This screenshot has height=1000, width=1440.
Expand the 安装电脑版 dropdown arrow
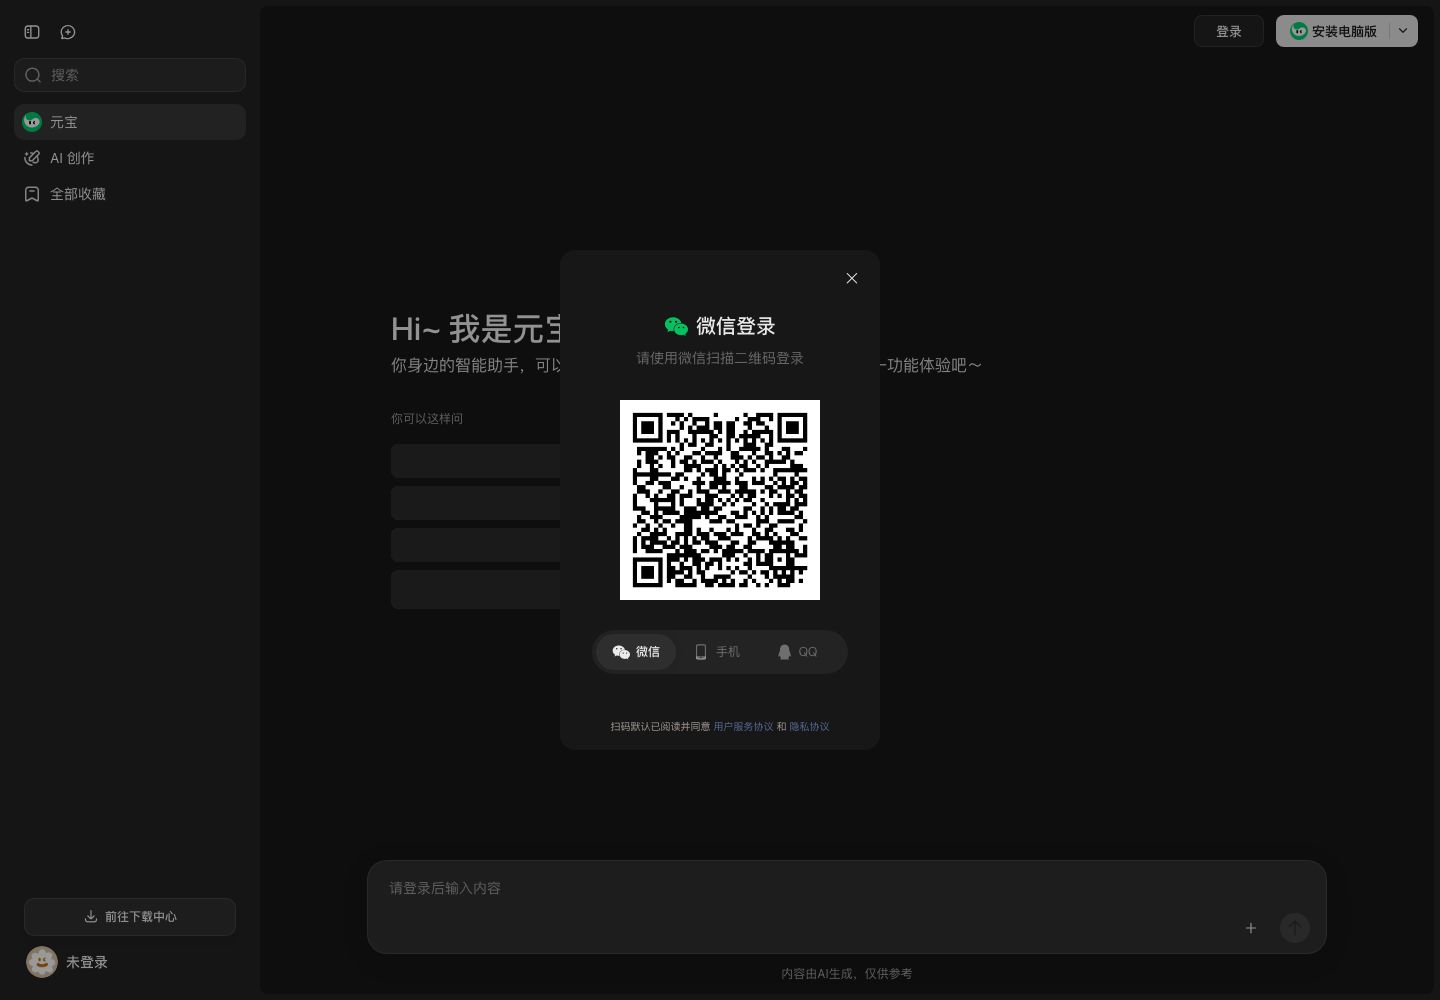tap(1403, 31)
